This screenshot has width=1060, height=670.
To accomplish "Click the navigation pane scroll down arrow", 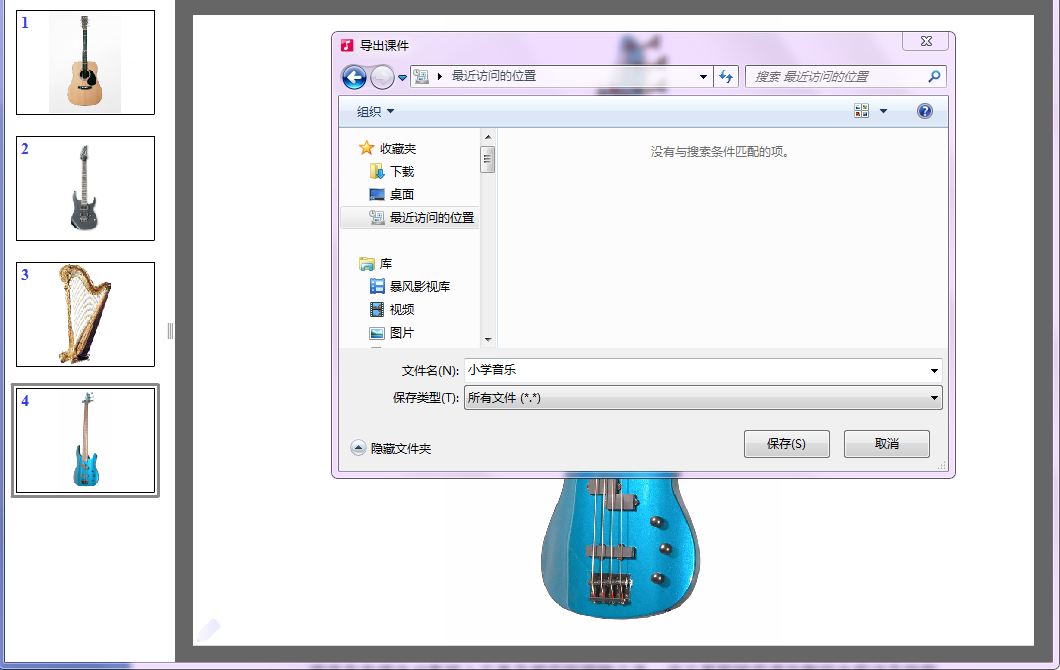I will [x=488, y=340].
